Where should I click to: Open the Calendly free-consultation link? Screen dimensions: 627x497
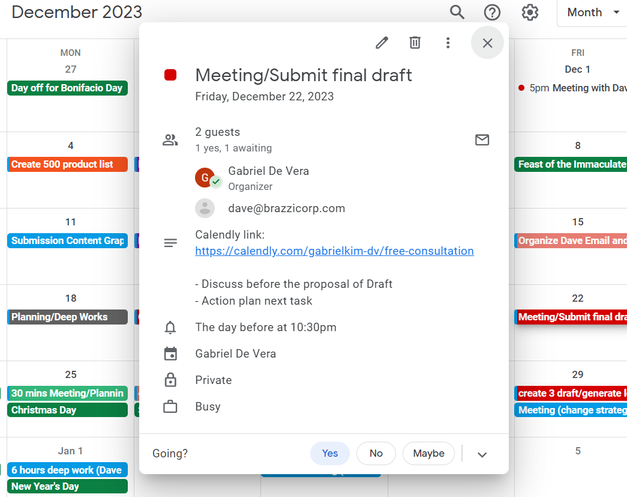(x=334, y=251)
